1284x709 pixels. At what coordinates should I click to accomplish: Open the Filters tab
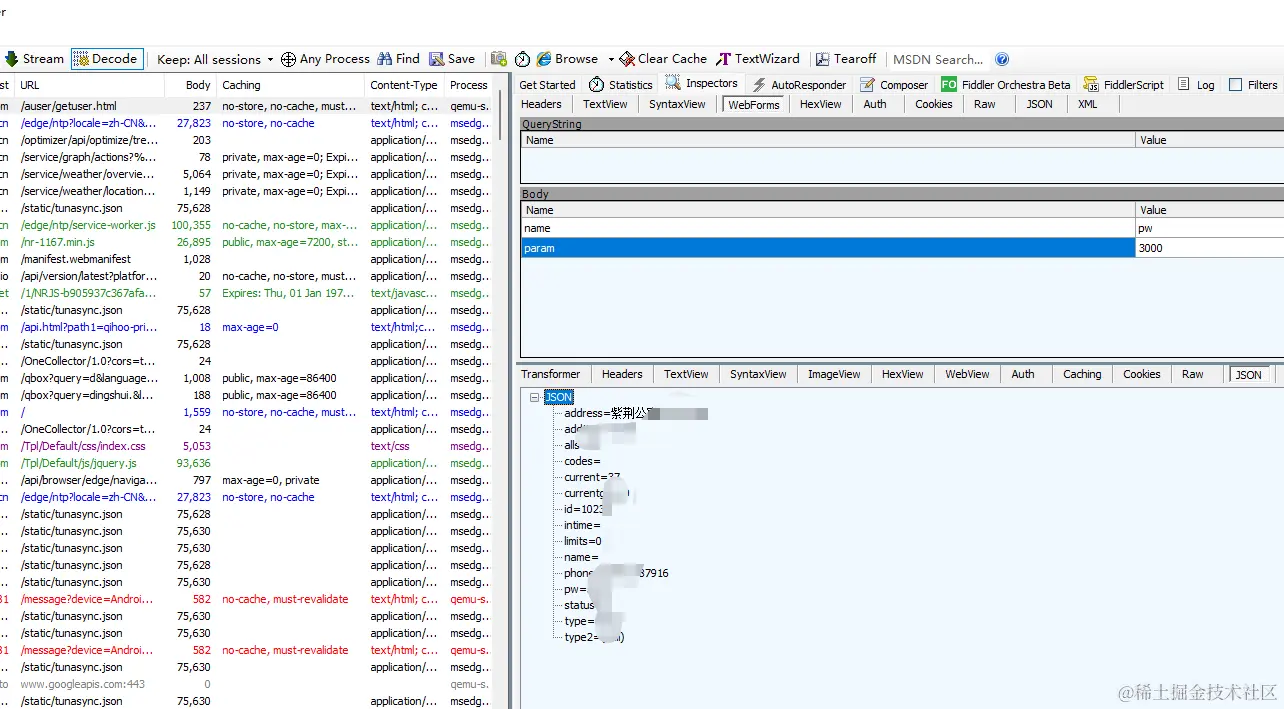coord(1253,85)
